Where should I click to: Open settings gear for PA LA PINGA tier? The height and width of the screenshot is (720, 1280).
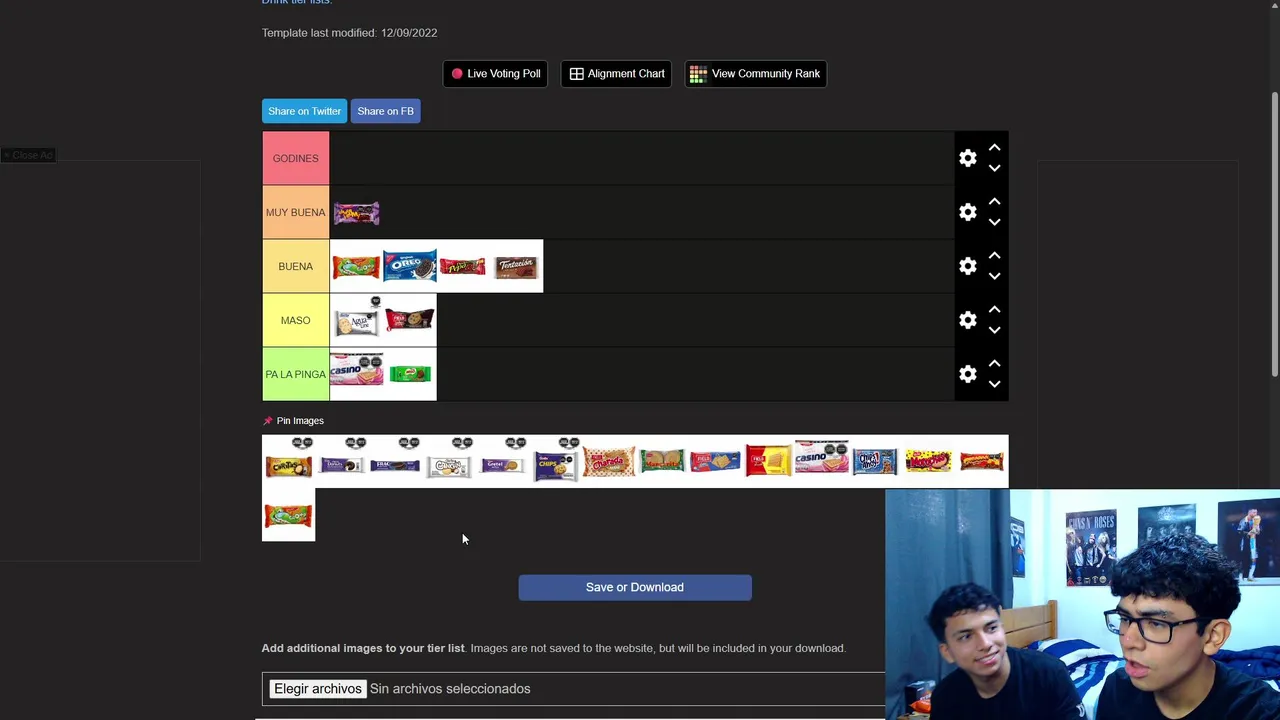[967, 374]
